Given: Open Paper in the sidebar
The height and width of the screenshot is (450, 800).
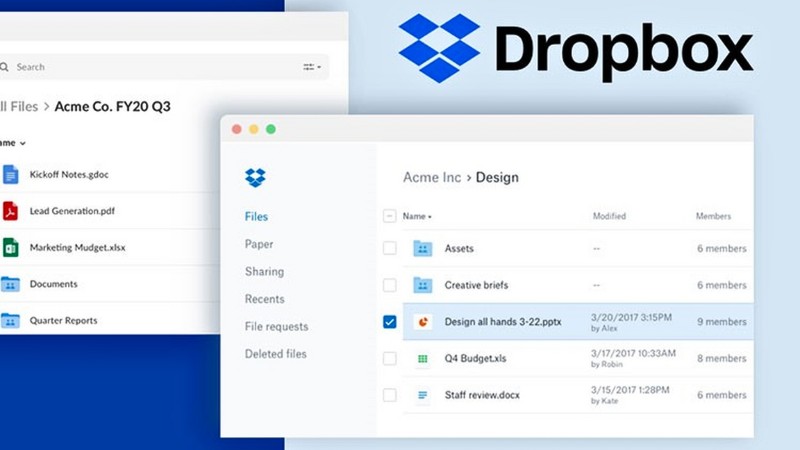Looking at the screenshot, I should (x=259, y=244).
